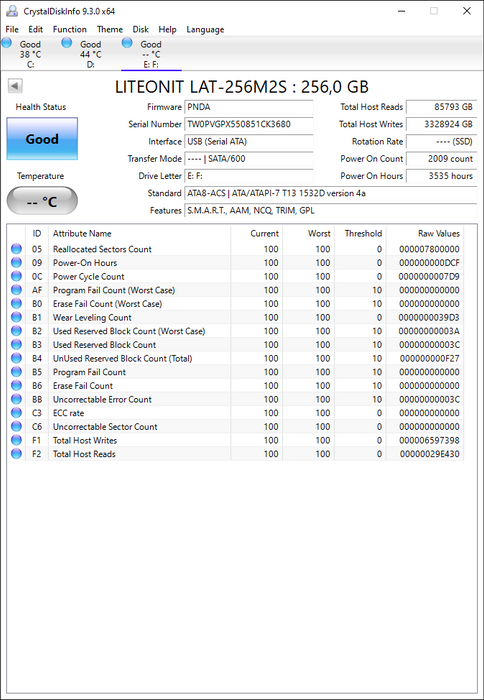This screenshot has width=484, height=700.
Task: Click the Serial Number field
Action: pos(249,124)
